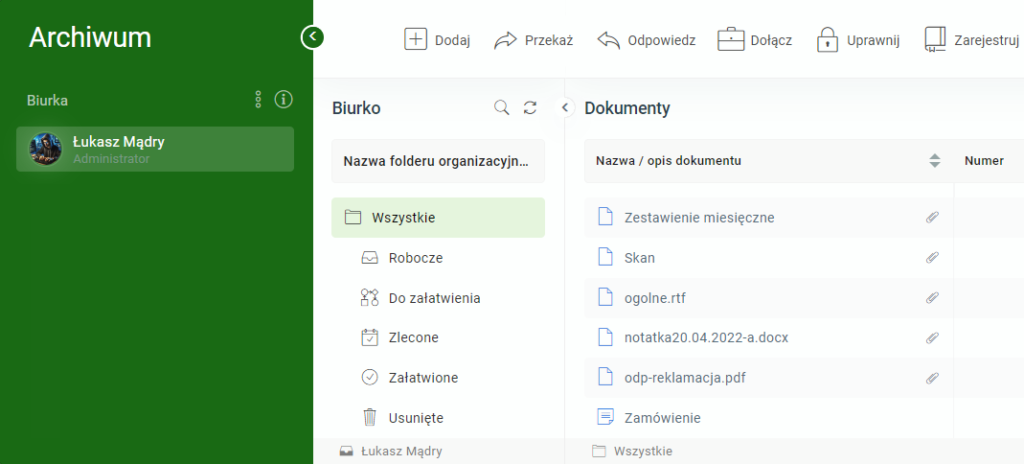The height and width of the screenshot is (464, 1024).
Task: Open the Biurka info icon
Action: coord(283,99)
